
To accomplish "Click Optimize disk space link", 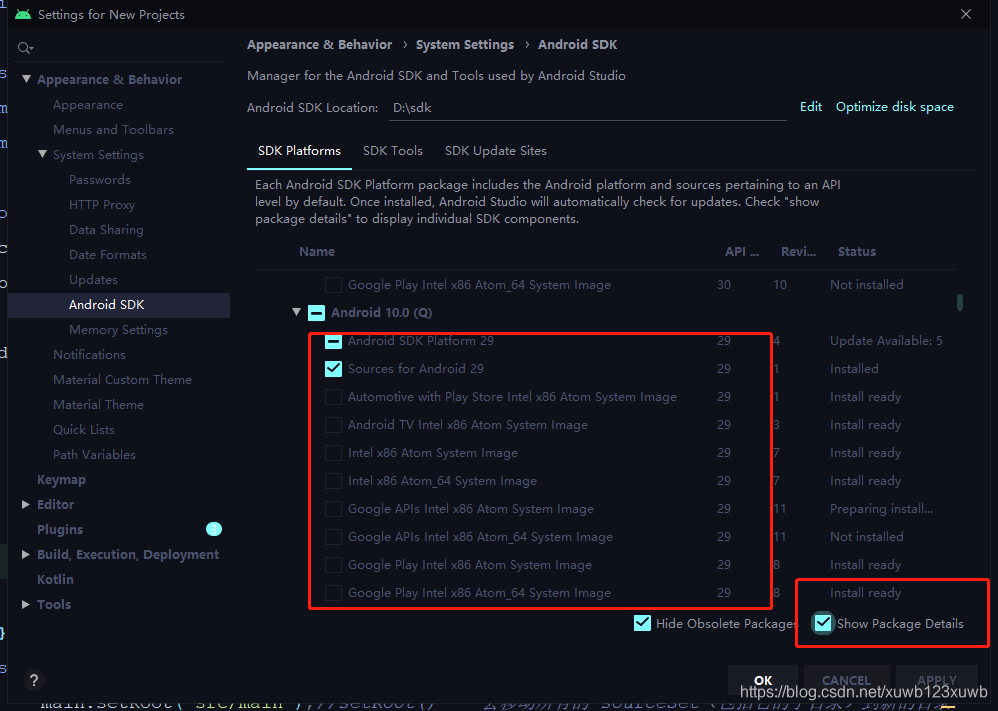I will click(x=895, y=107).
